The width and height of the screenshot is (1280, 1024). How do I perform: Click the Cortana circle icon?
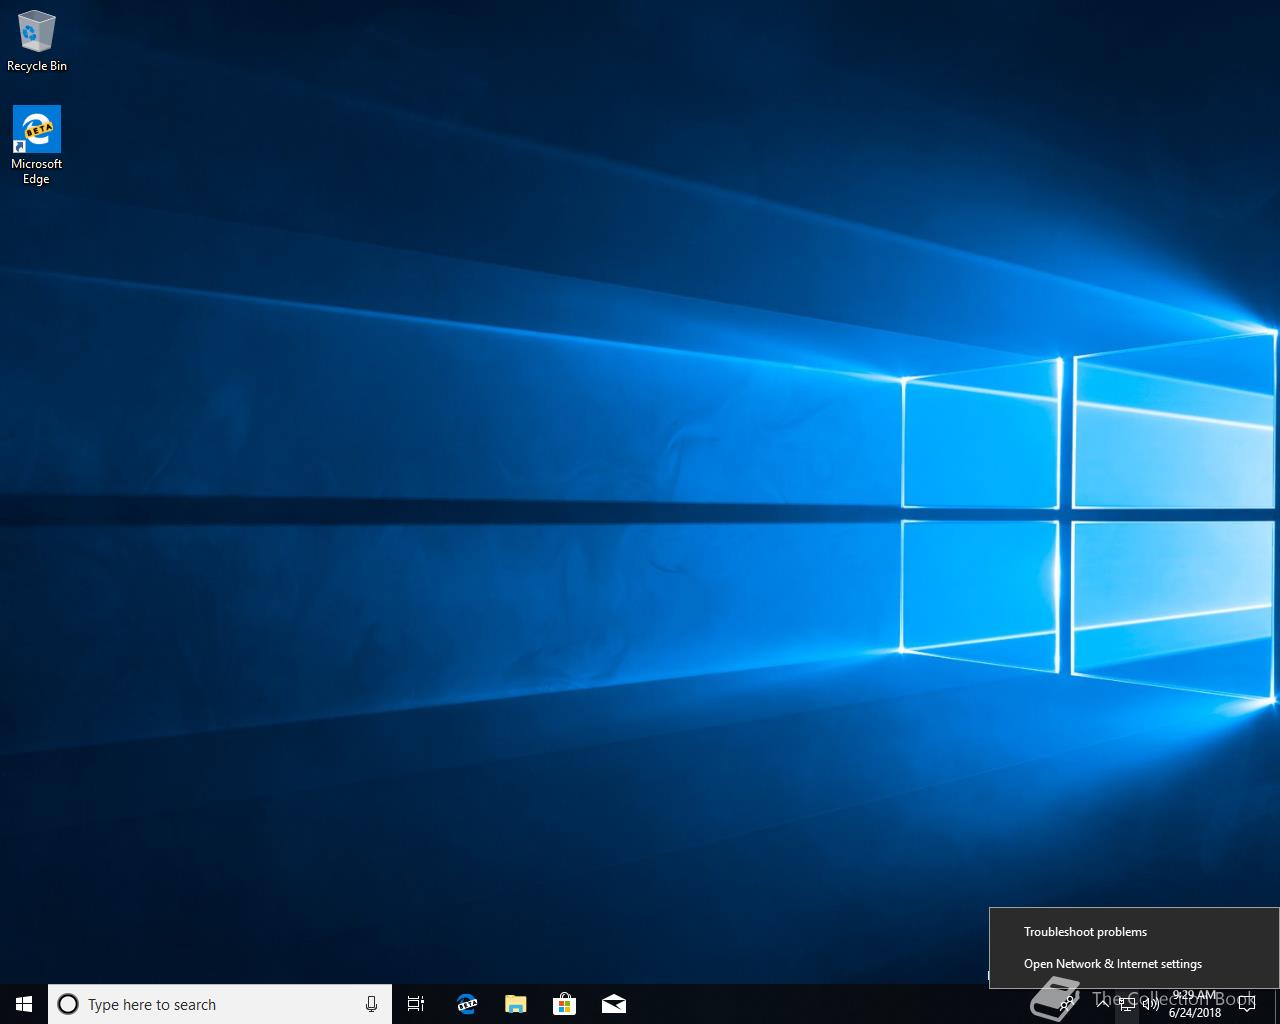pyautogui.click(x=68, y=1004)
